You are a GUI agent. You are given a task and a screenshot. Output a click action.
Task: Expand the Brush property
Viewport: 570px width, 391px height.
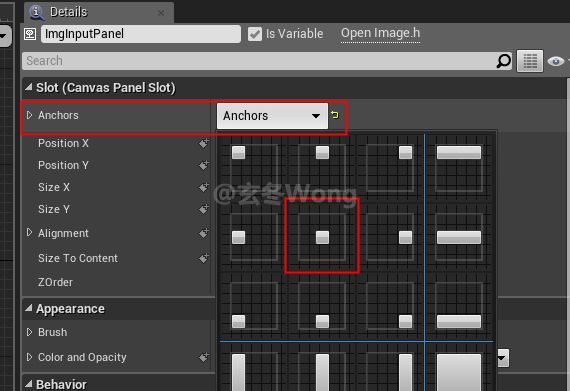point(29,332)
